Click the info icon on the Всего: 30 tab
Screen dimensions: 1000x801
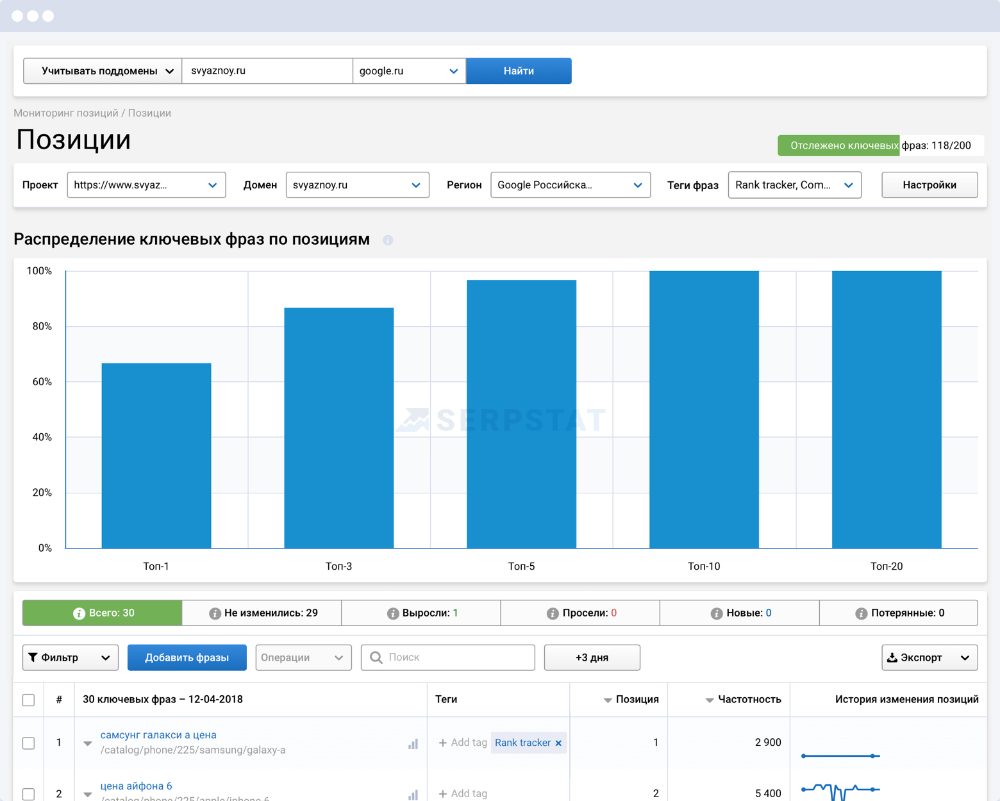[x=79, y=614]
